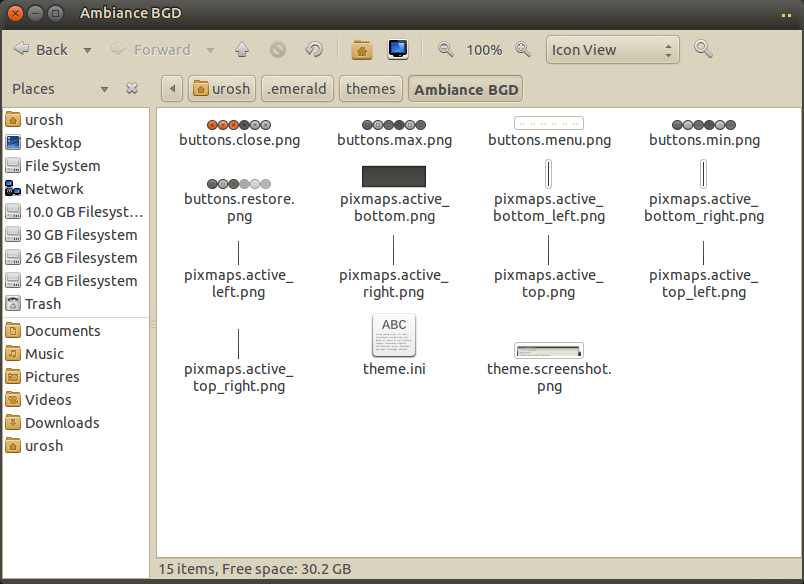This screenshot has width=804, height=584.
Task: Select the theme.screenshot.png file
Action: point(549,368)
